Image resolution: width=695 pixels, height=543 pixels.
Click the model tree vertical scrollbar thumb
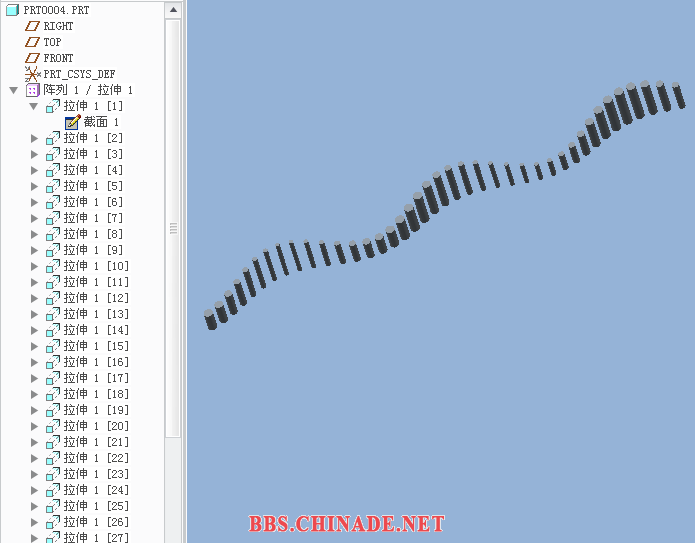tap(173, 229)
